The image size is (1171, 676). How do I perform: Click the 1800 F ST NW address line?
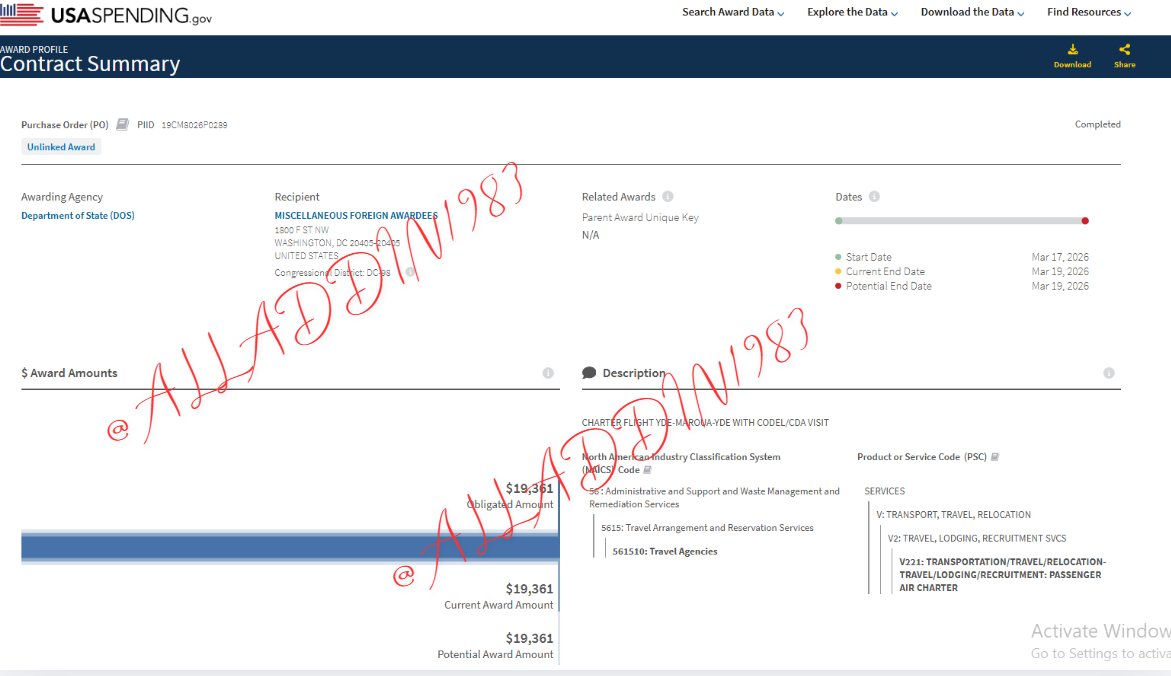pyautogui.click(x=301, y=230)
